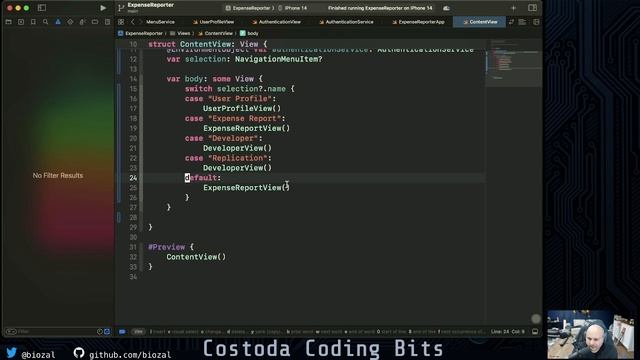
Task: Click the body symbol in jump bar
Action: click(249, 33)
